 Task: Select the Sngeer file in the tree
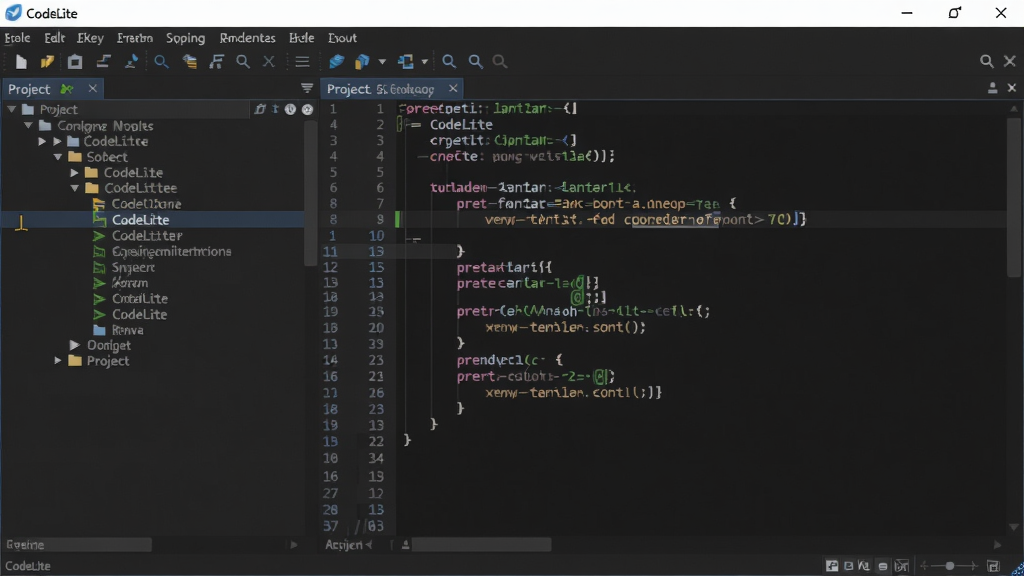(133, 267)
